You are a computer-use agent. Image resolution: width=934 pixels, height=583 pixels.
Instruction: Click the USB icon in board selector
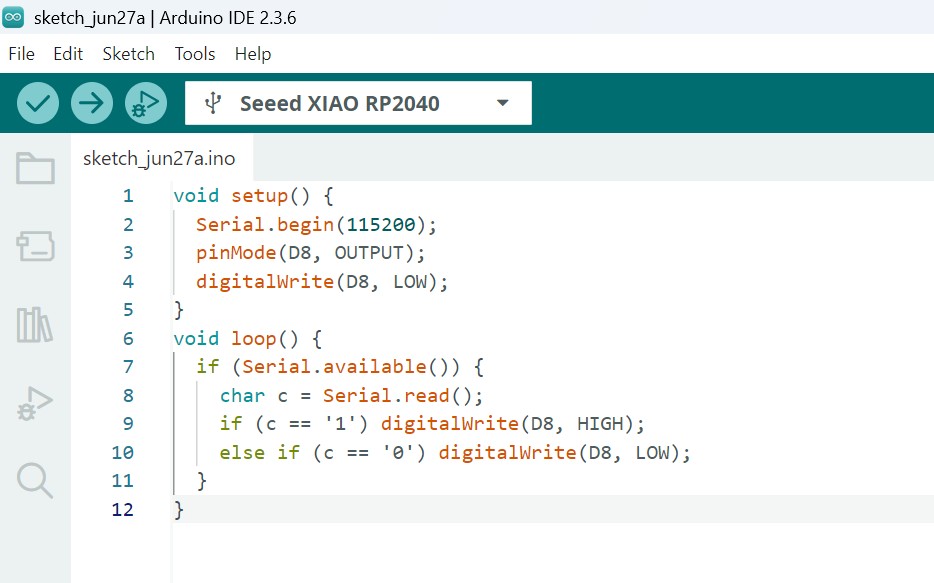(x=213, y=103)
